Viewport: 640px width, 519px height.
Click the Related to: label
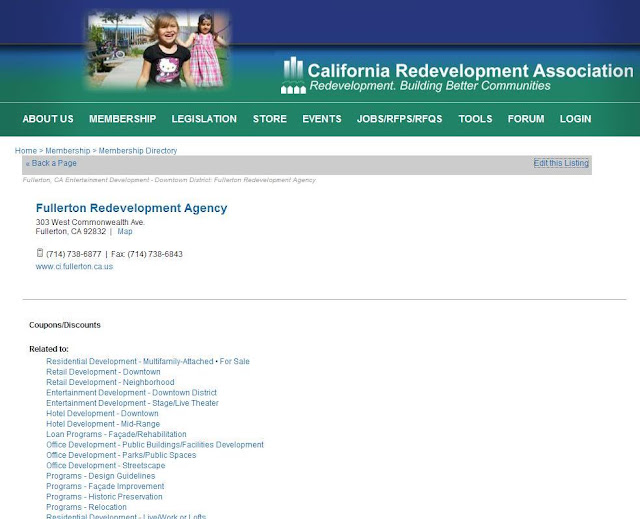coord(49,349)
